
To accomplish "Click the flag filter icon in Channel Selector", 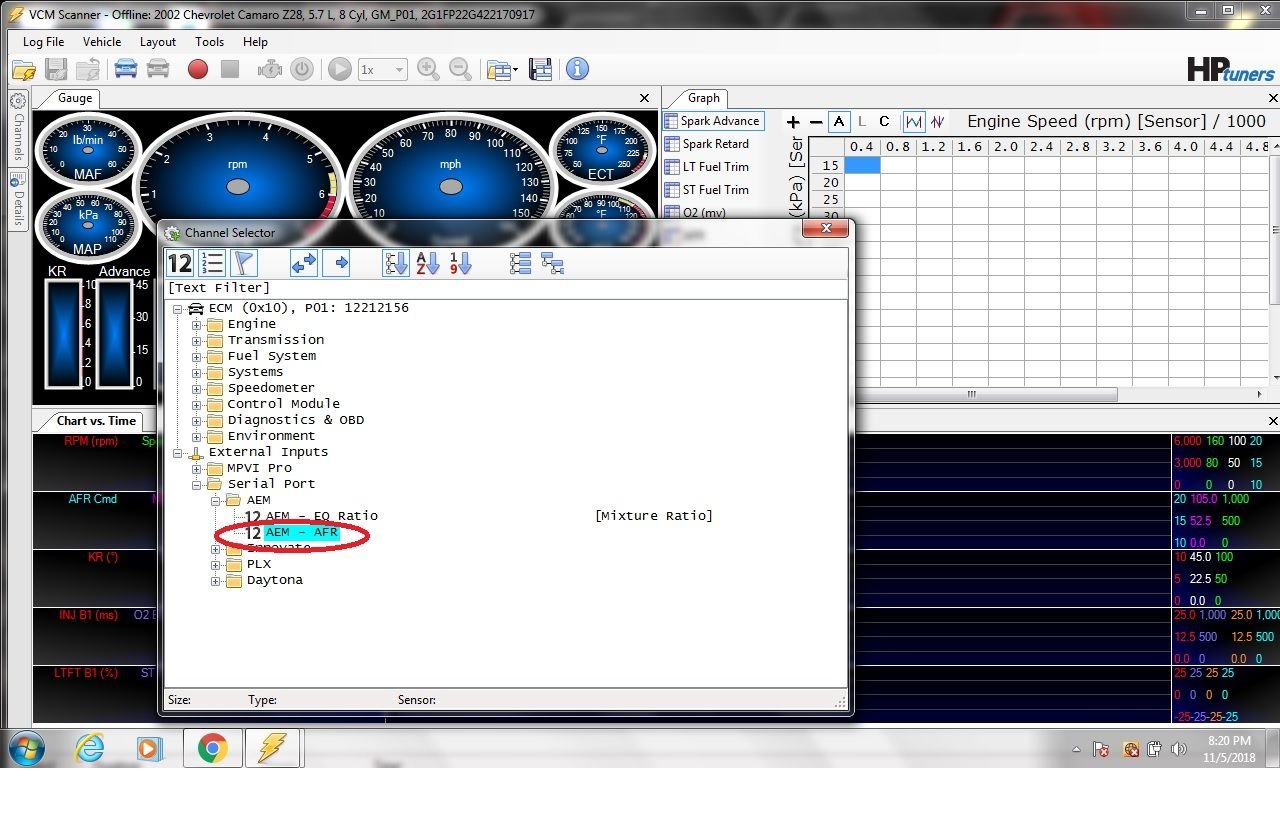I will 244,263.
